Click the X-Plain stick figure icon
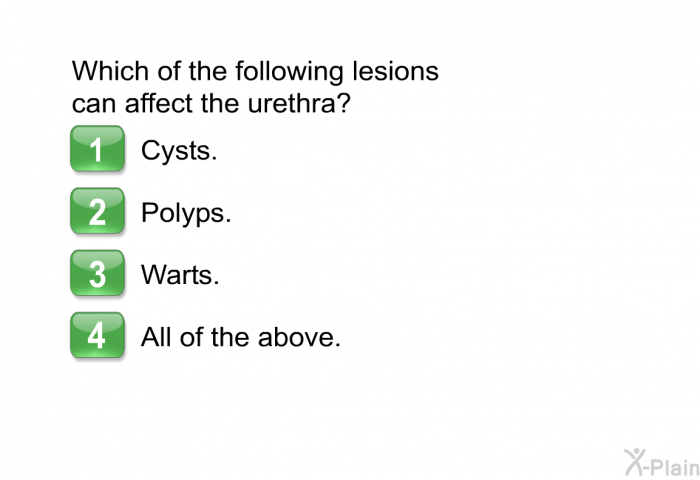The height and width of the screenshot is (480, 700). (636, 462)
